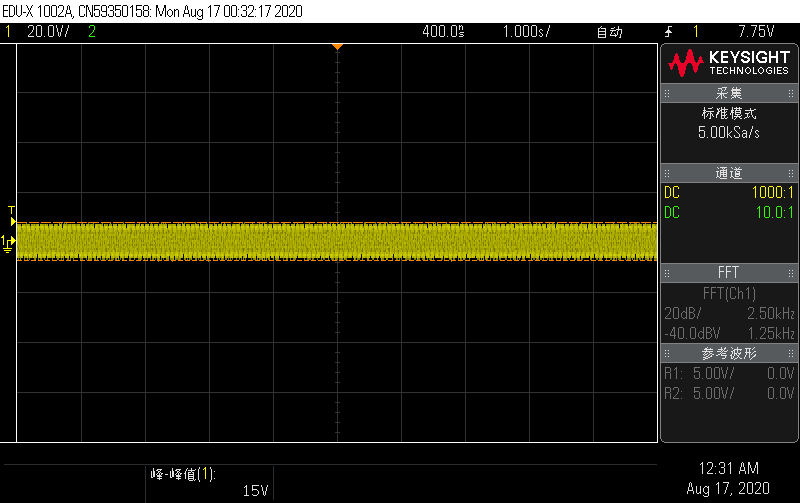Click the 5.00kSa/s sample rate readout

point(729,132)
